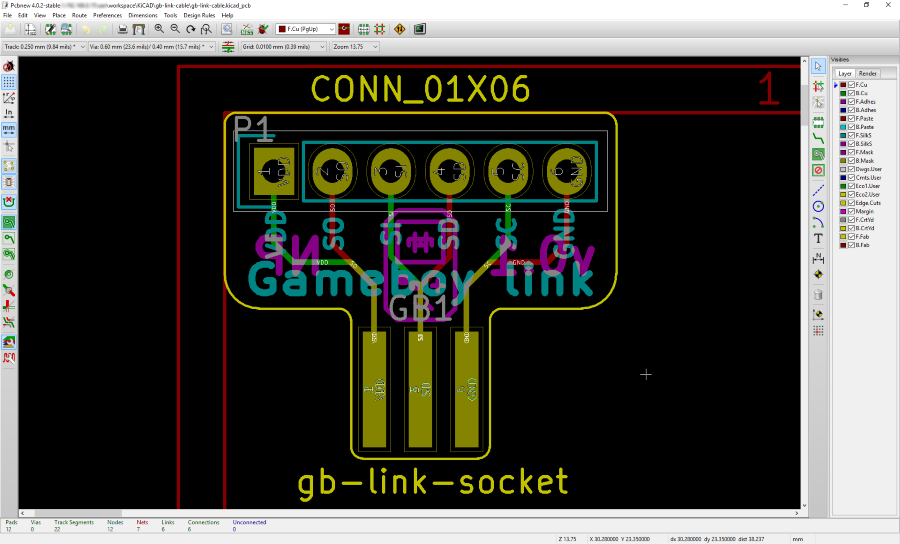Screen dimensions: 900x544
Task: Click the undo arrow icon
Action: click(x=86, y=29)
